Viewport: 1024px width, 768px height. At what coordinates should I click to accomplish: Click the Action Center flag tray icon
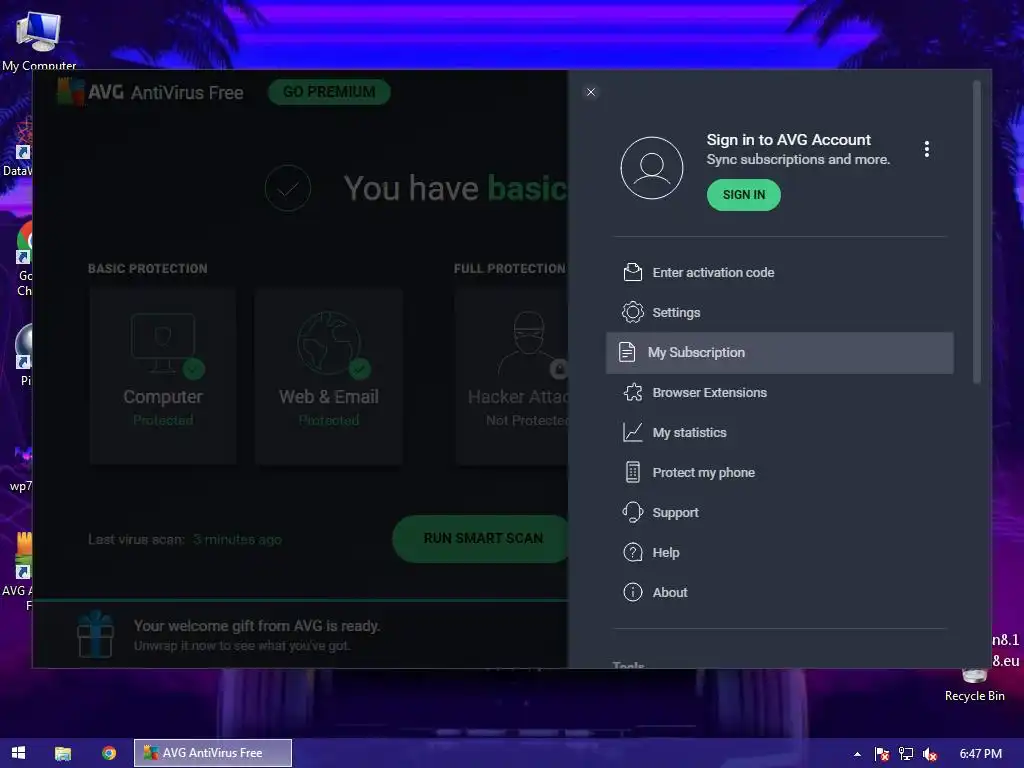(x=882, y=754)
